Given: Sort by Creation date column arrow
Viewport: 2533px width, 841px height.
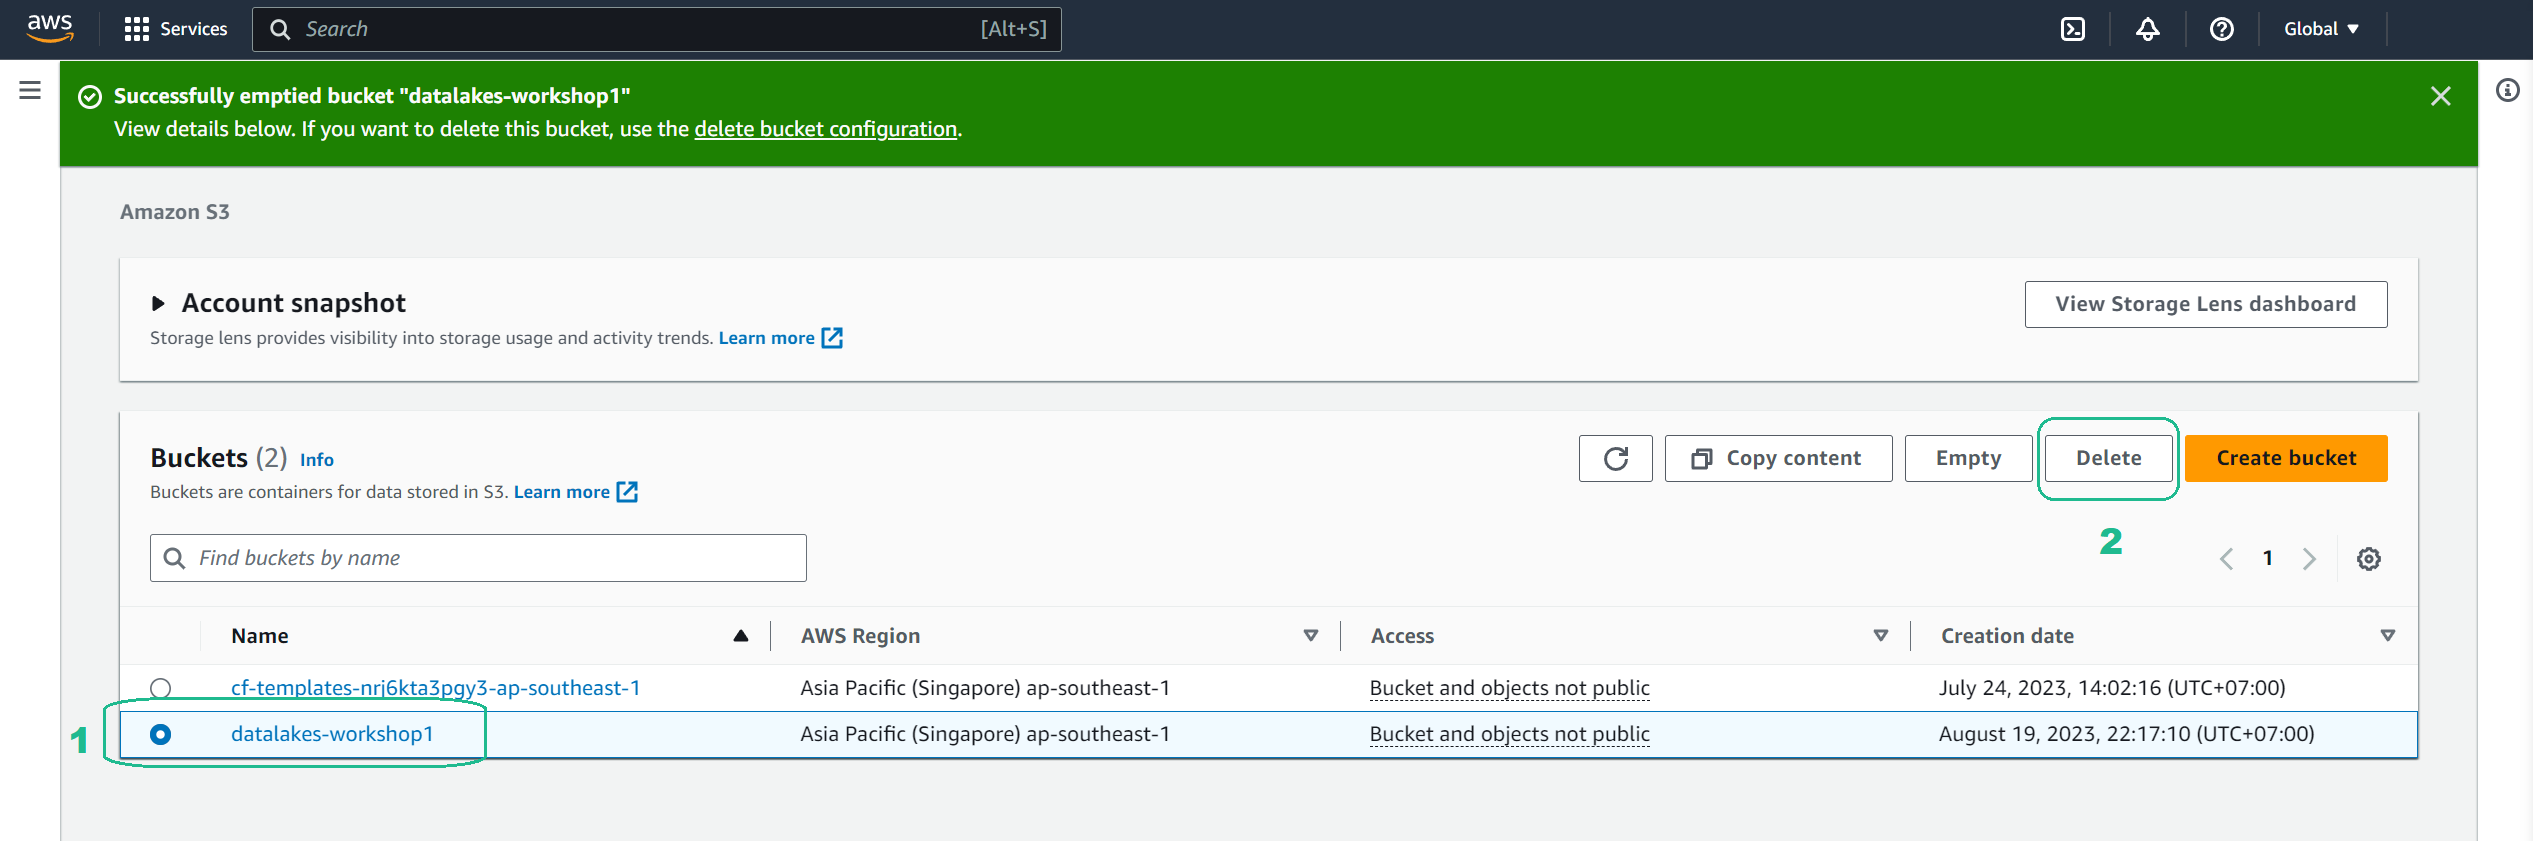Looking at the screenshot, I should pos(2387,636).
